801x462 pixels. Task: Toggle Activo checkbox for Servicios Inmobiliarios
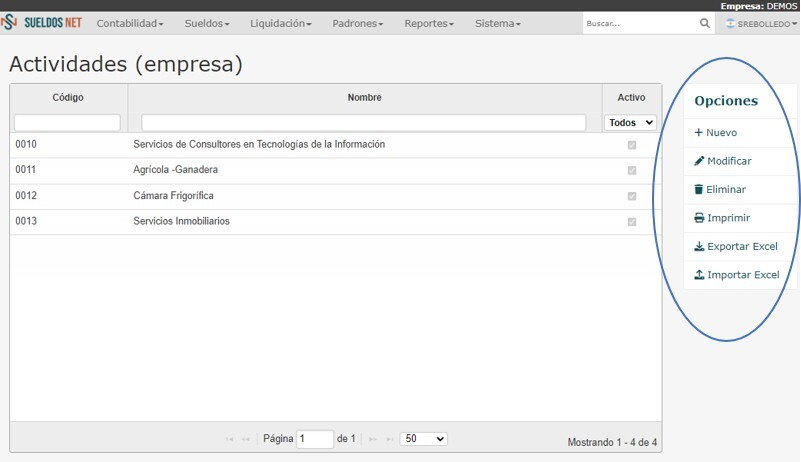click(632, 222)
